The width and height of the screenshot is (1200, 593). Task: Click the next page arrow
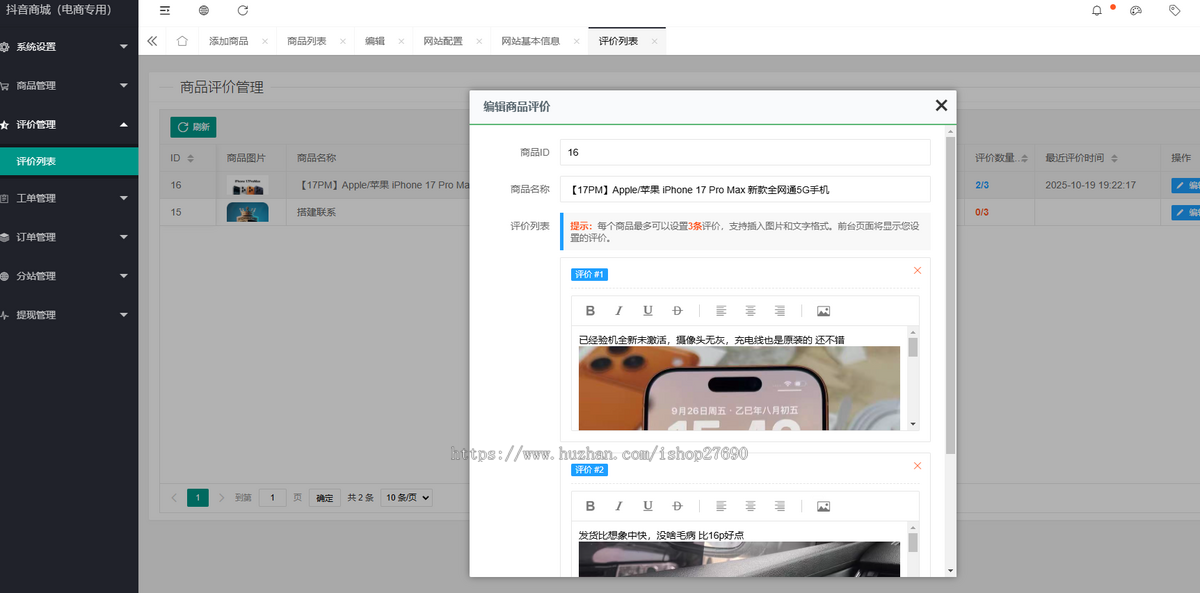pos(221,498)
